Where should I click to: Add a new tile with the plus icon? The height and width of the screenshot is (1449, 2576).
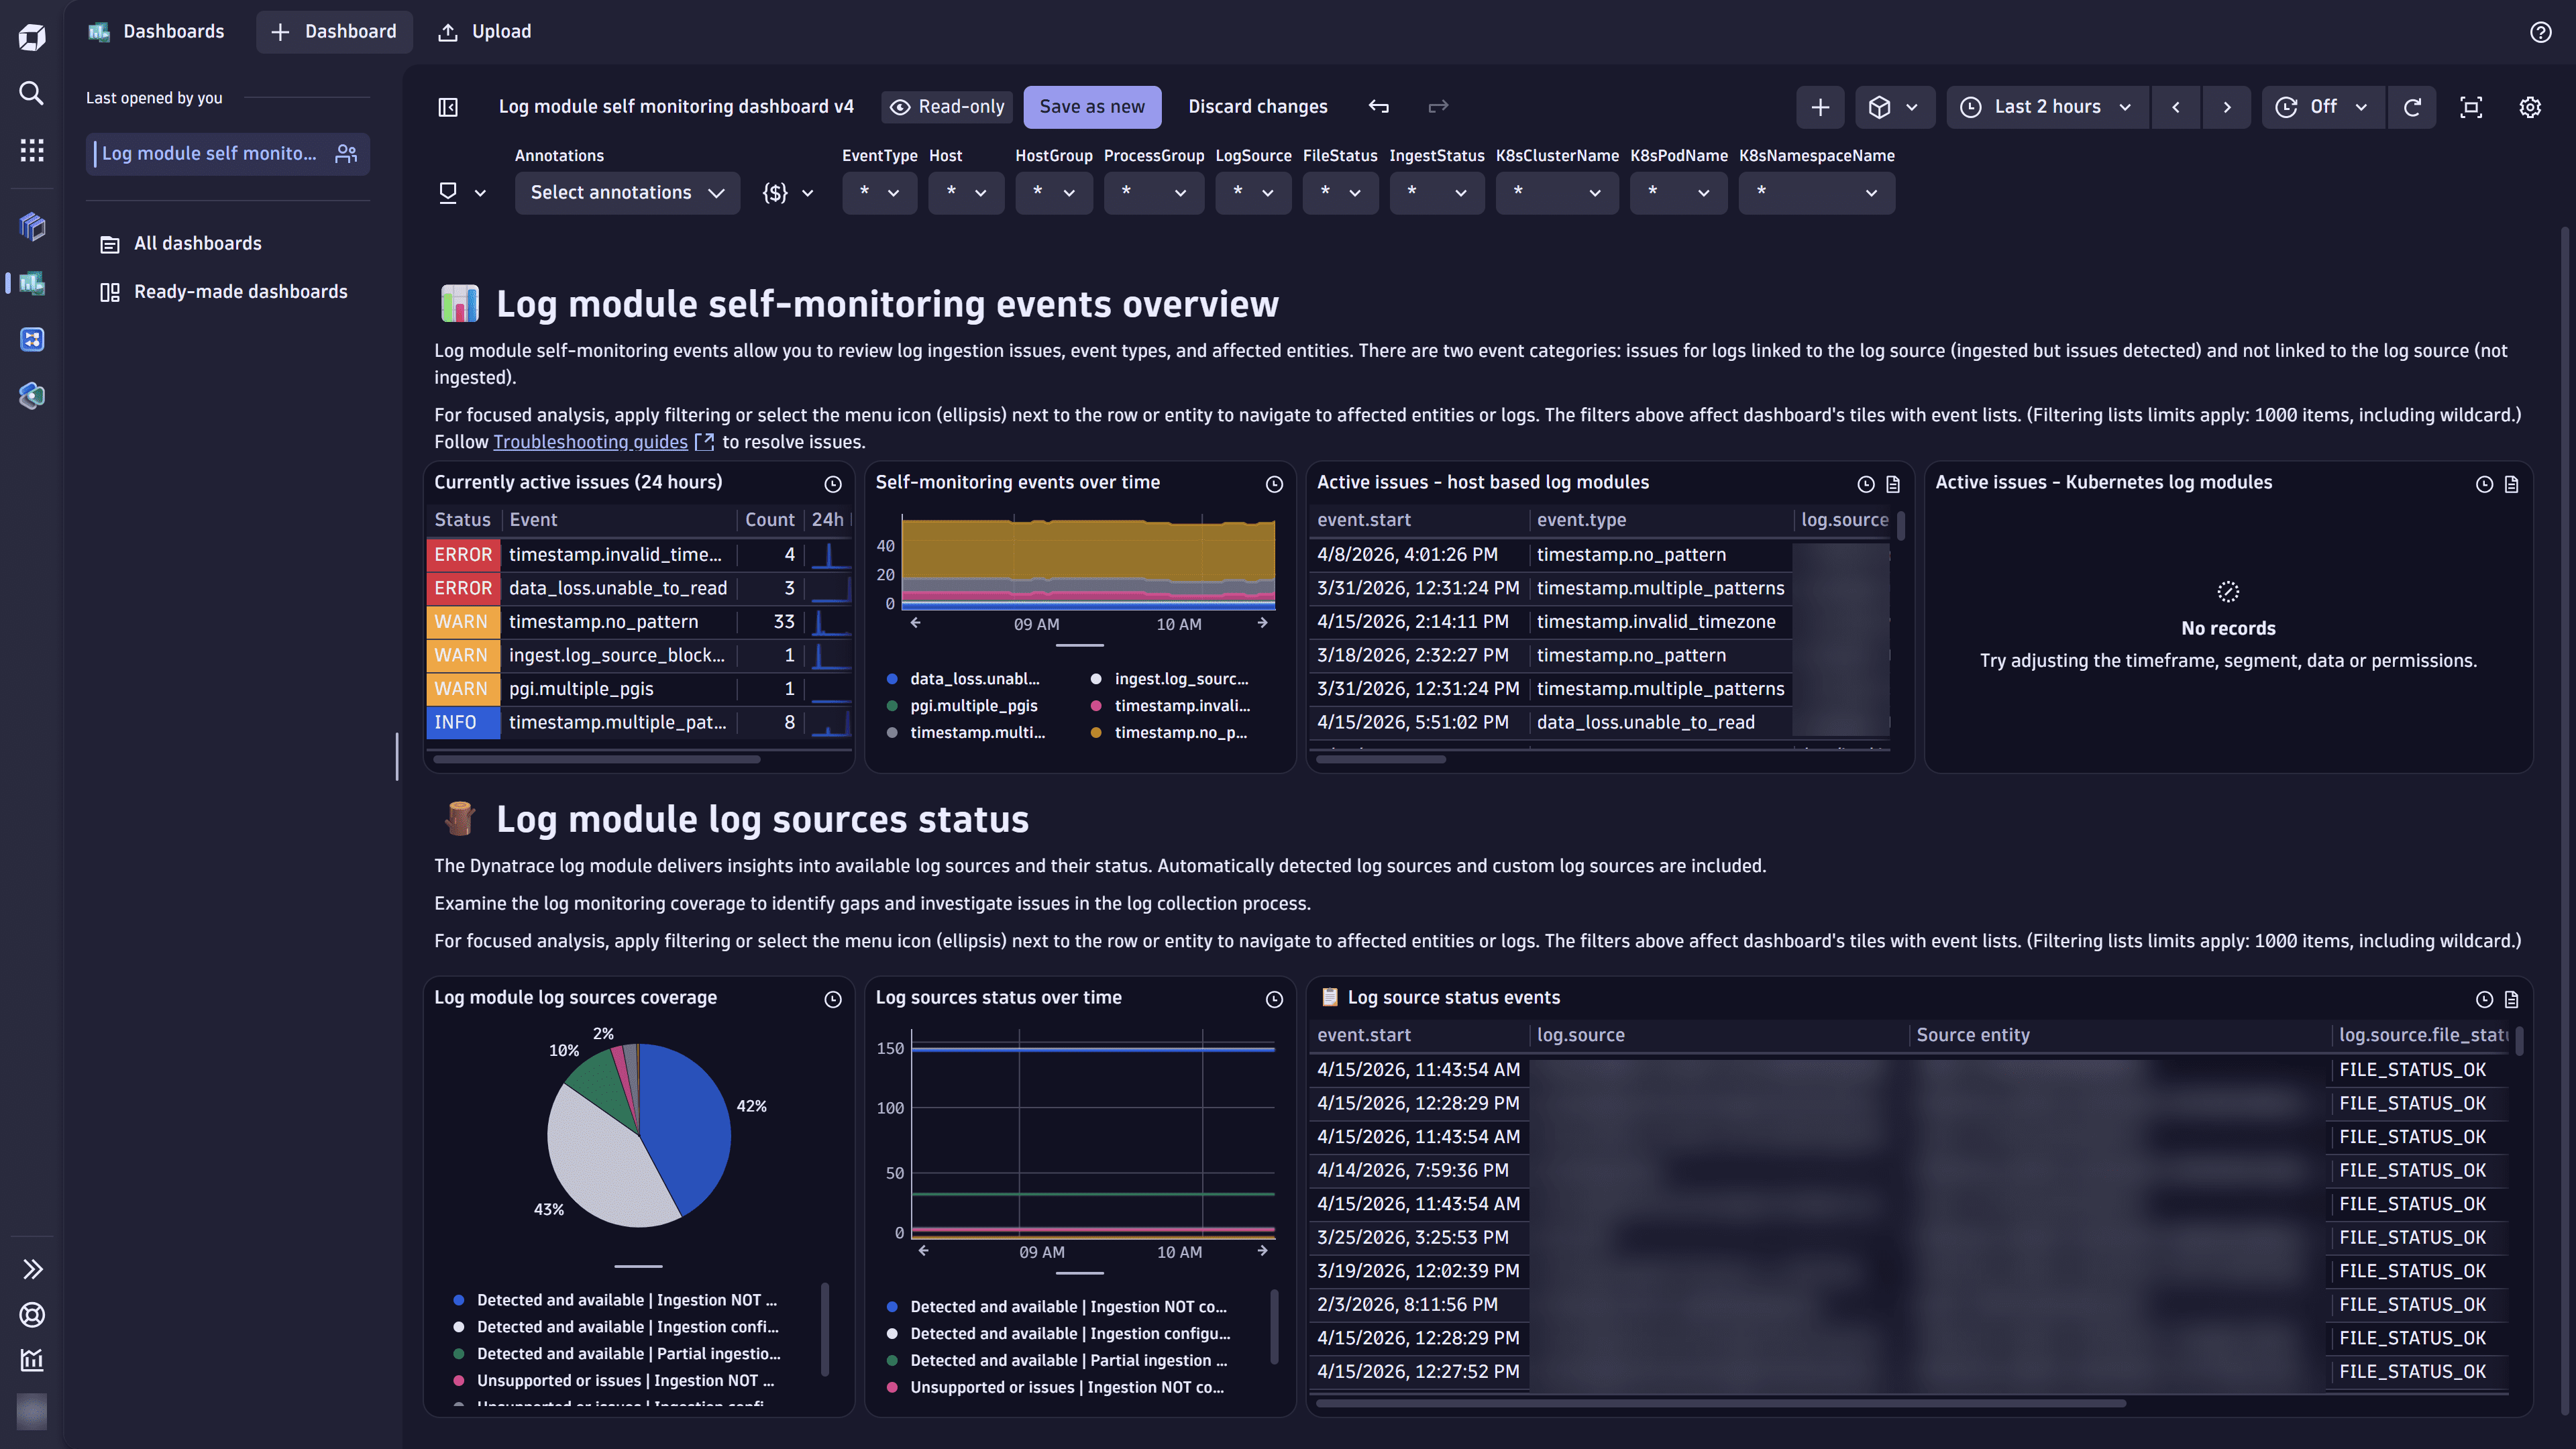coord(1820,107)
